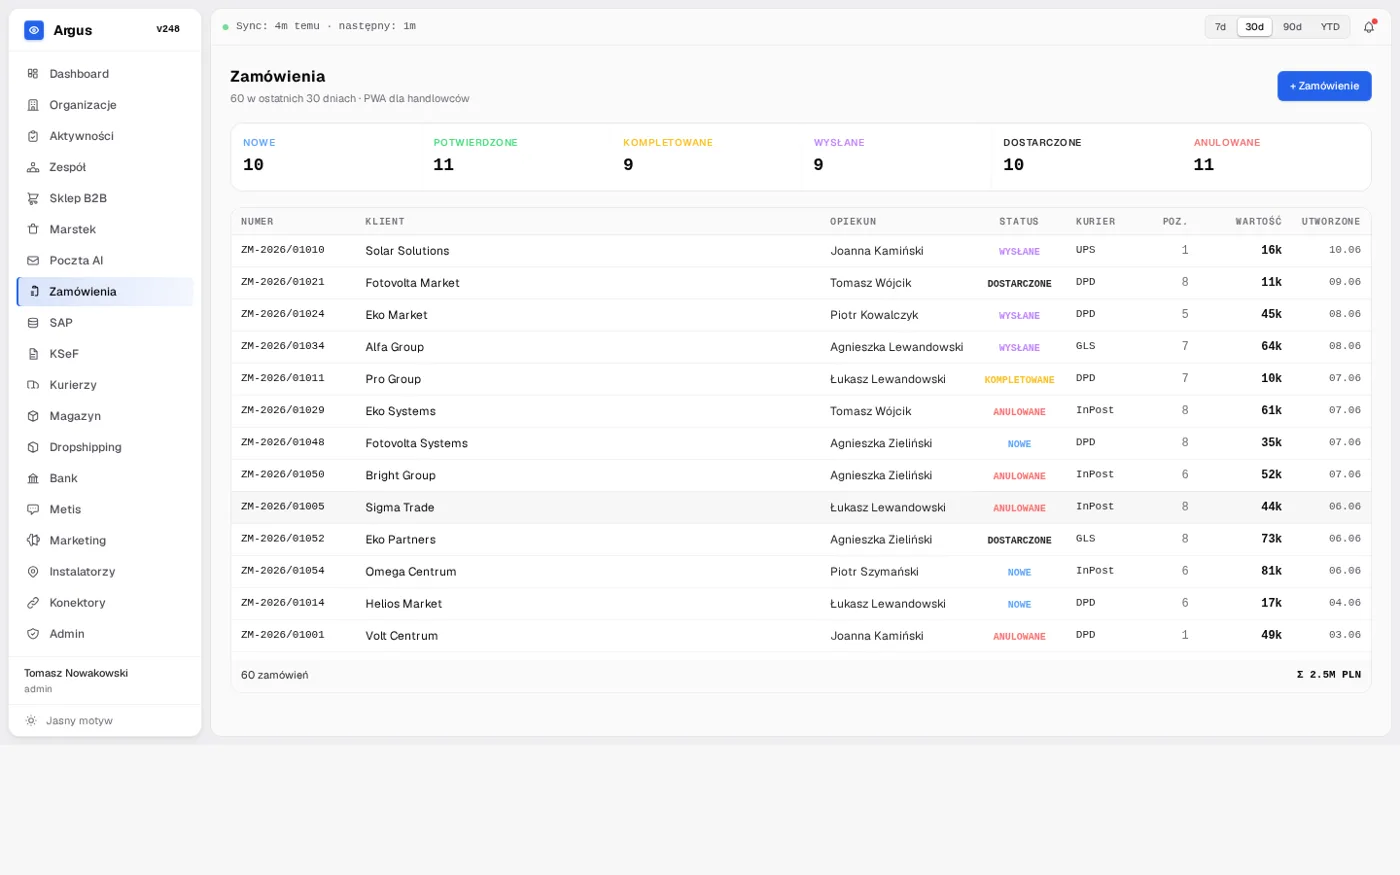Click the Konektory link icon
This screenshot has height=875, width=1400.
click(x=33, y=603)
